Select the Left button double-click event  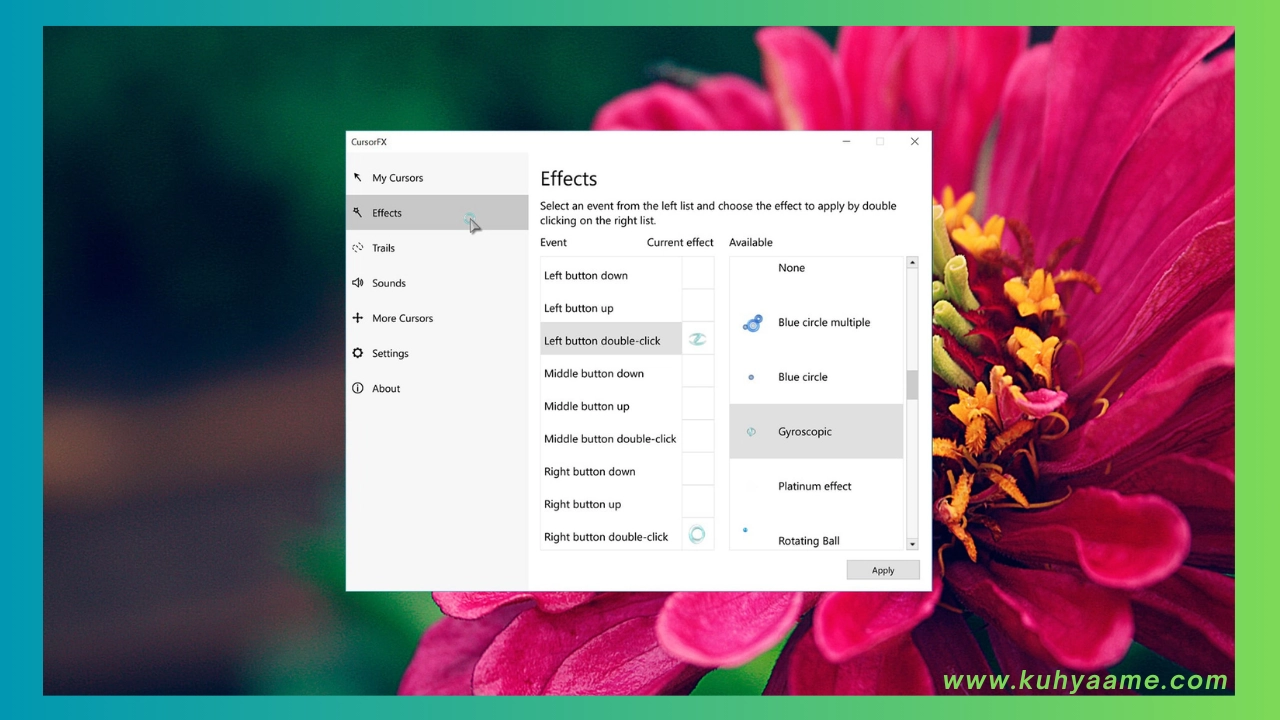611,340
